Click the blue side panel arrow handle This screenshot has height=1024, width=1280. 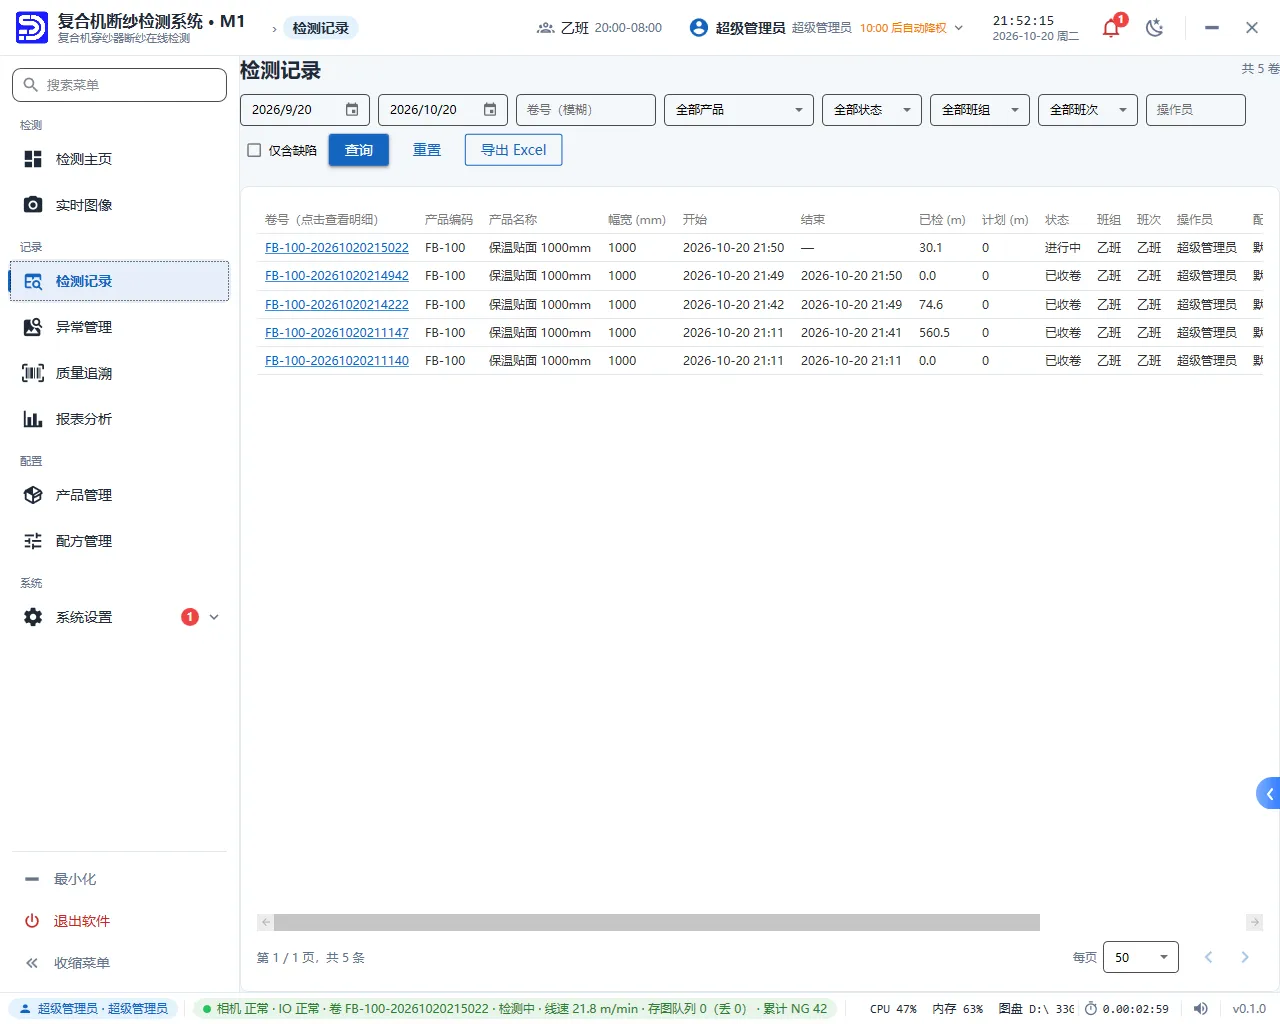[1269, 794]
